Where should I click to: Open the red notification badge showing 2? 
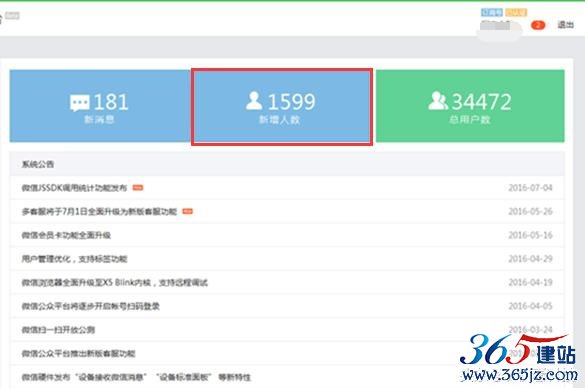[538, 25]
